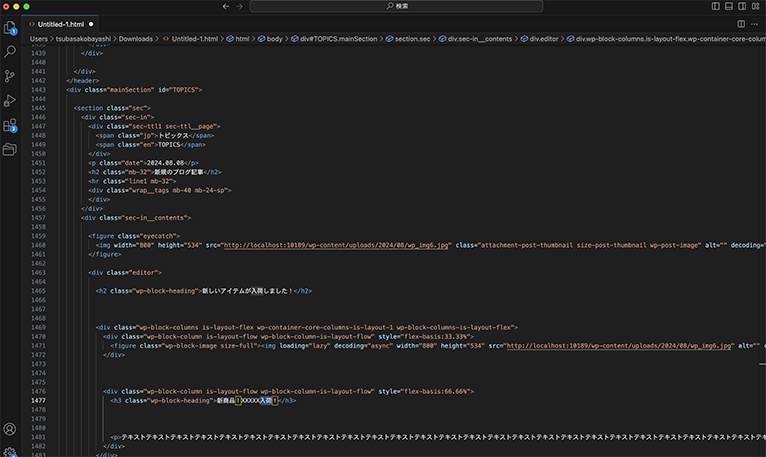Open the Extensions view
Screen dimensions: 766x457
[10, 126]
